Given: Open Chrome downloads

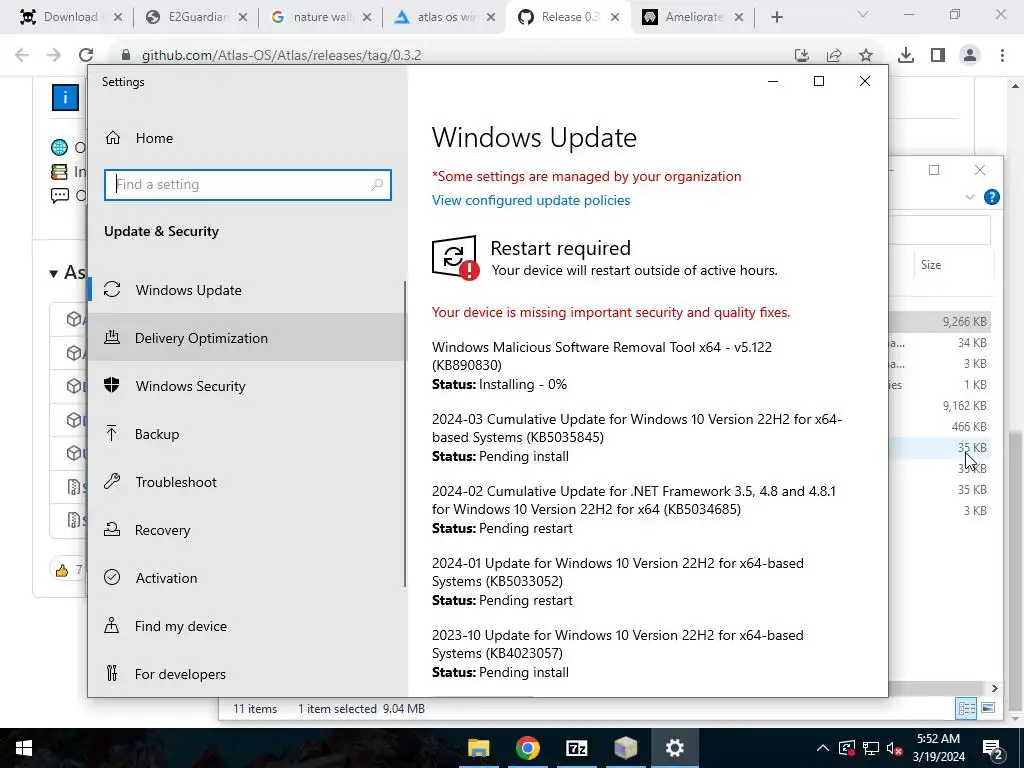Looking at the screenshot, I should click(906, 56).
